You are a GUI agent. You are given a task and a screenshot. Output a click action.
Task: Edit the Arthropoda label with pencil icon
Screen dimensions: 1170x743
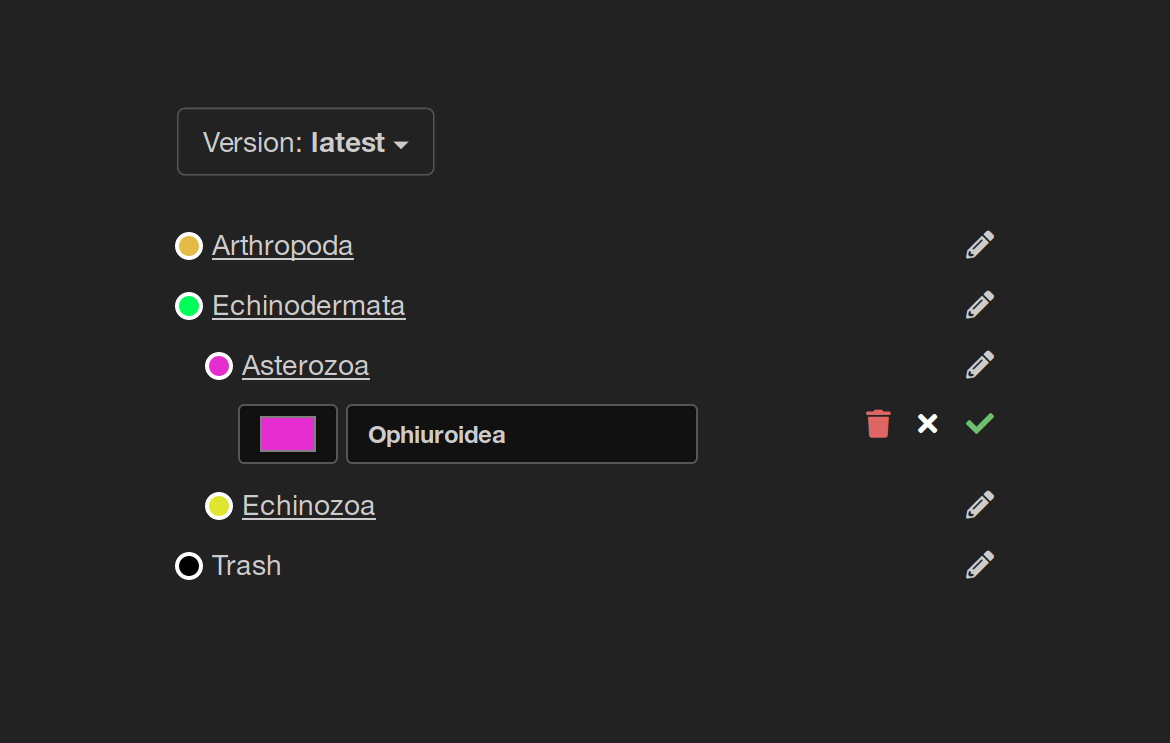coord(980,245)
